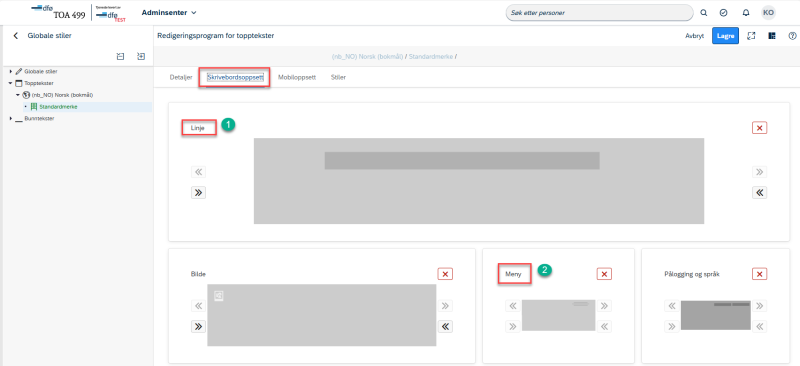The height and width of the screenshot is (366, 800).
Task: Open the KO user avatar menu
Action: [x=768, y=13]
